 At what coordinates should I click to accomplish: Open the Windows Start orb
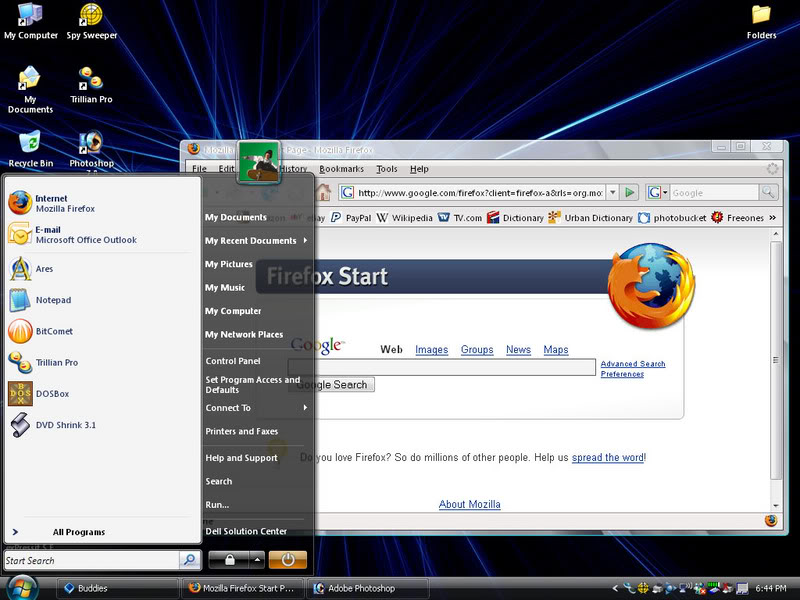coord(20,588)
